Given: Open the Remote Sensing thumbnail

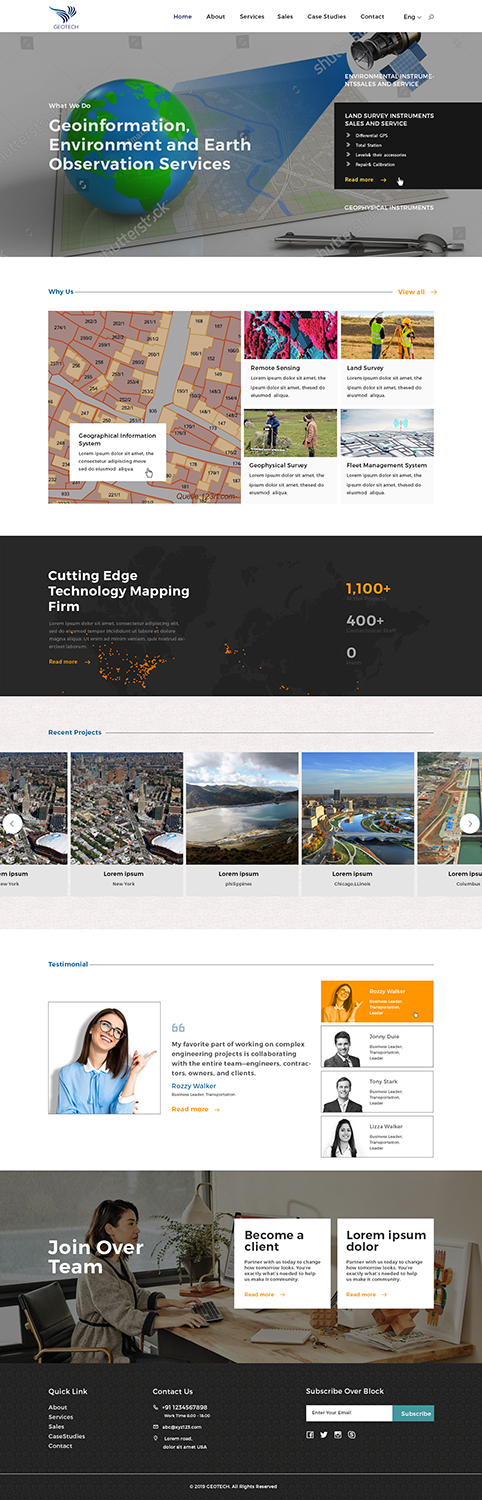Looking at the screenshot, I should coord(291,335).
